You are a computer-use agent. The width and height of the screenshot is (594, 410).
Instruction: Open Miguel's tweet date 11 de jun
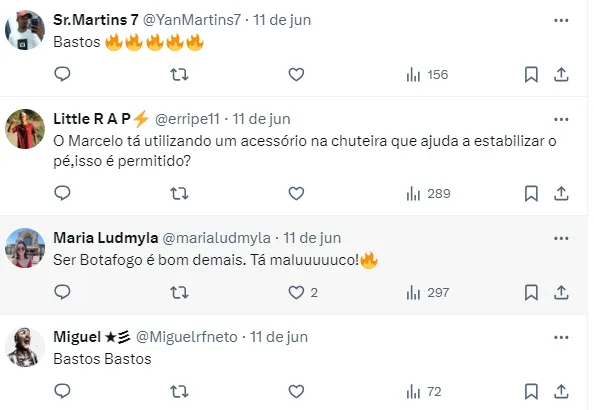279,337
